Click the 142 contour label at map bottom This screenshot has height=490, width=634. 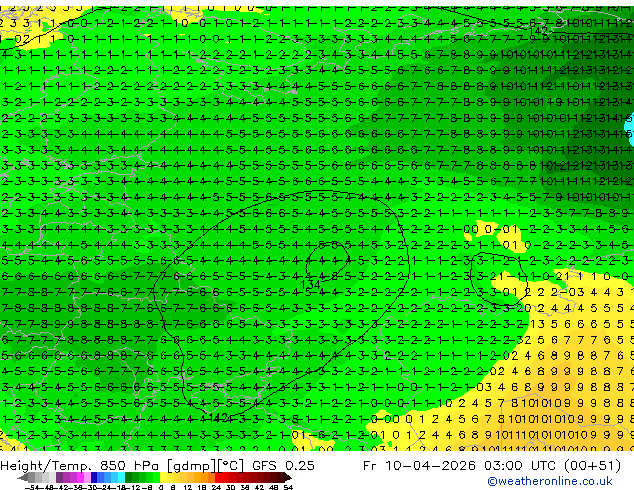(x=219, y=418)
